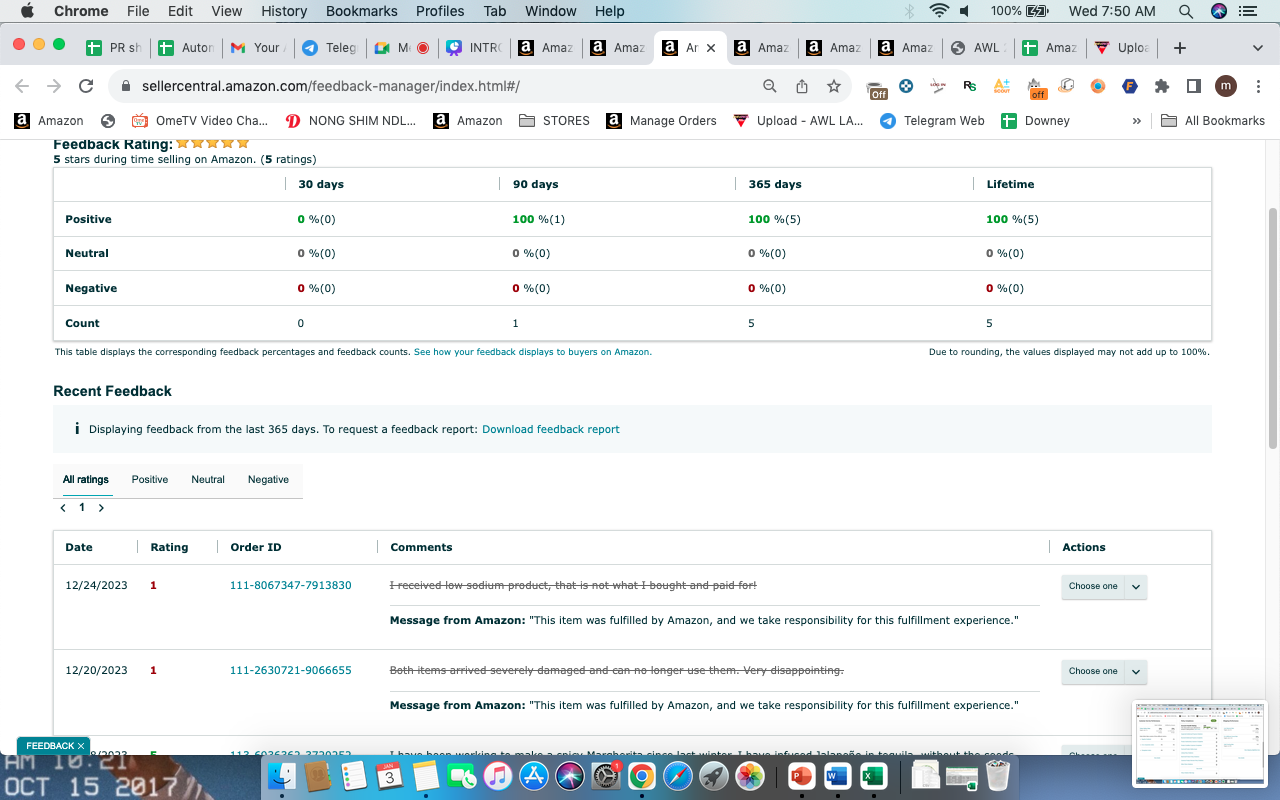The height and width of the screenshot is (800, 1280).
Task: Open 'Choose one' dropdown for 12/24/2023 feedback
Action: click(1104, 586)
